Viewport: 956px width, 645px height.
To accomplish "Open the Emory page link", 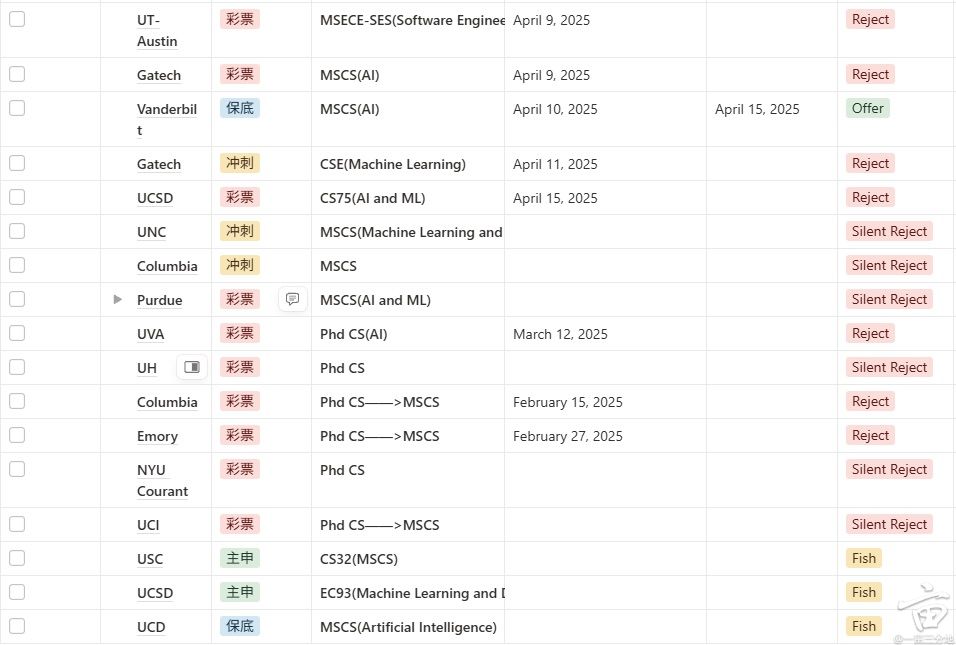I will click(157, 436).
